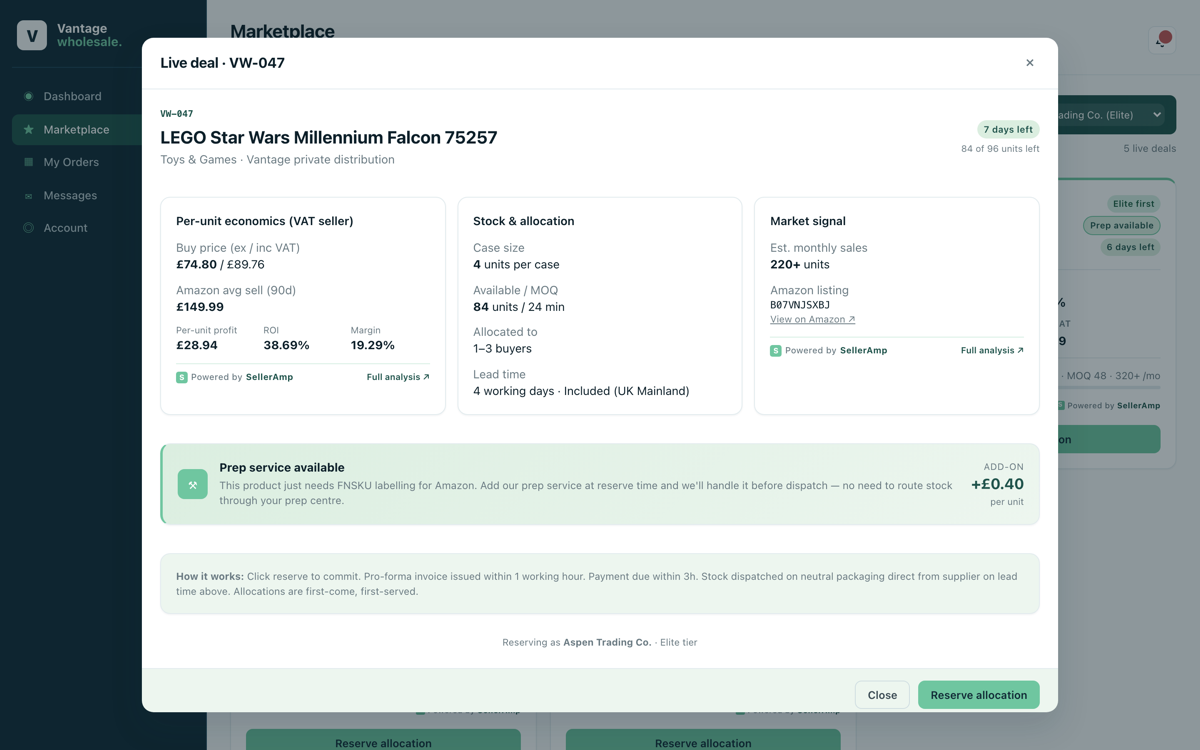
Task: Click the 5 live deals count
Action: point(1149,149)
